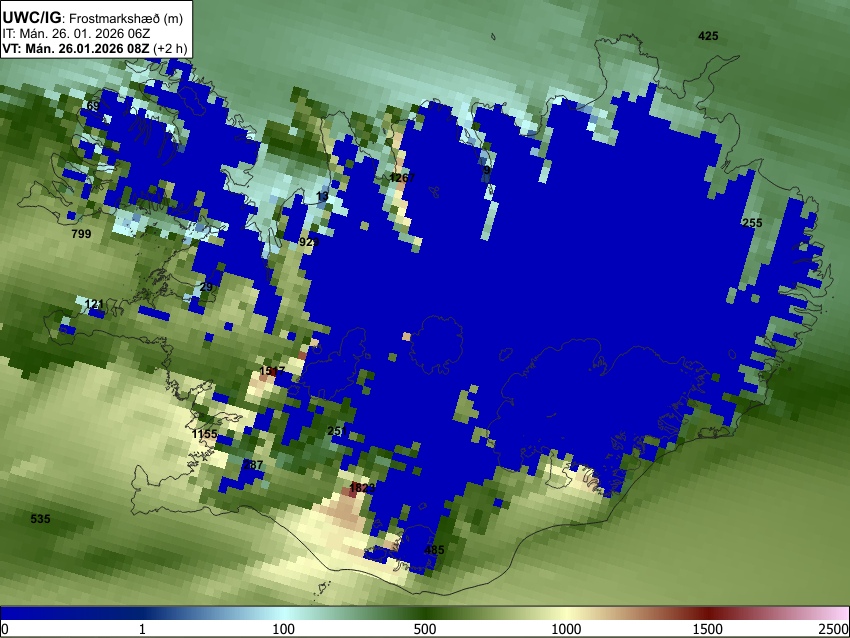This screenshot has height=638, width=850.
Task: Click the 69 value label on map
Action: click(x=93, y=106)
